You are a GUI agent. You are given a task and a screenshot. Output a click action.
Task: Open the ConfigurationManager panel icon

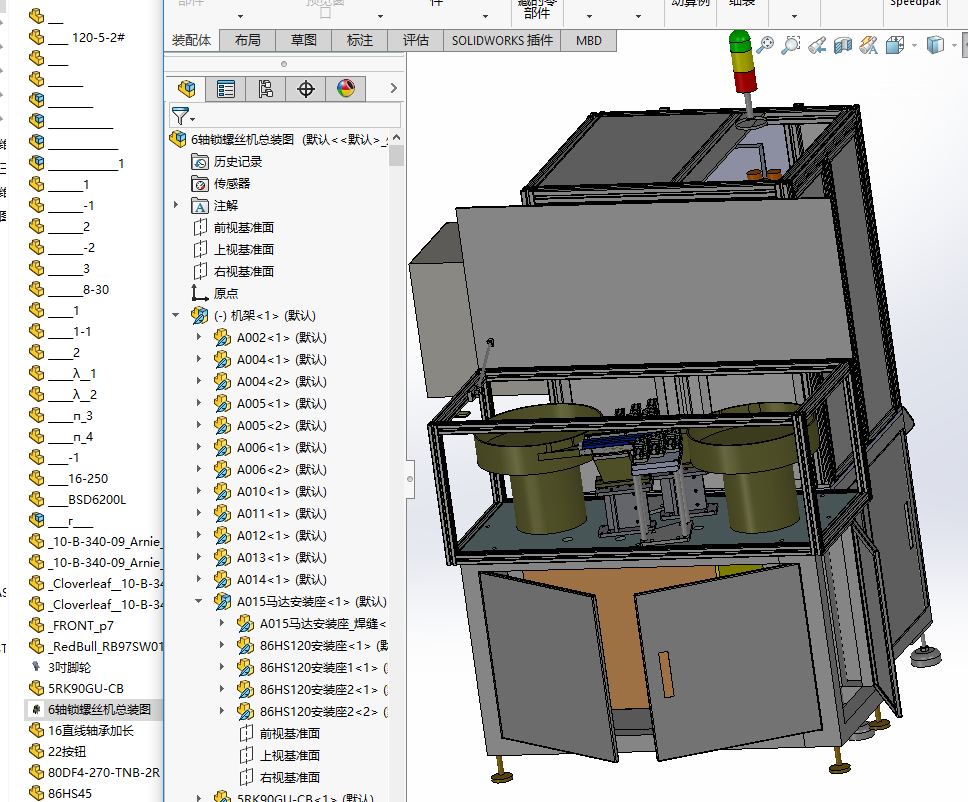tap(266, 89)
